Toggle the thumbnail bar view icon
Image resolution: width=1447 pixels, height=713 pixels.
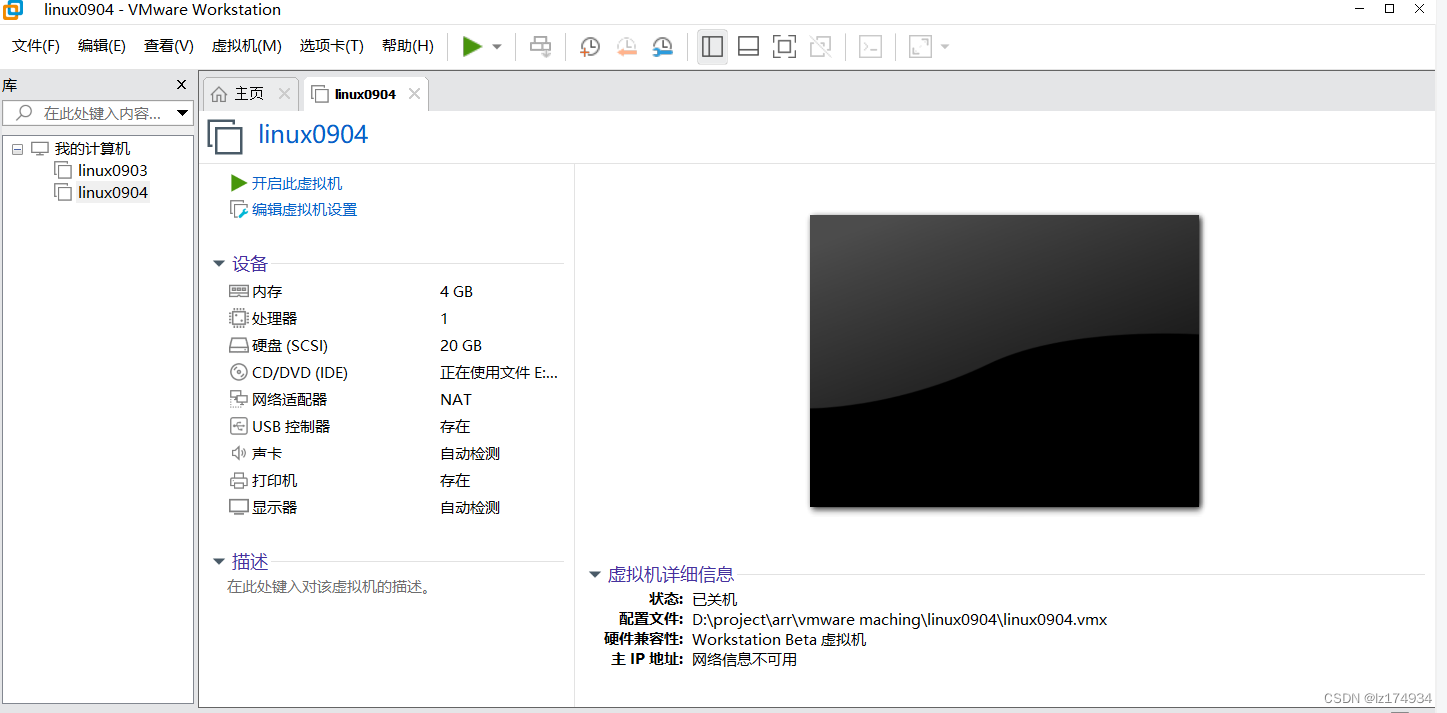tap(748, 46)
